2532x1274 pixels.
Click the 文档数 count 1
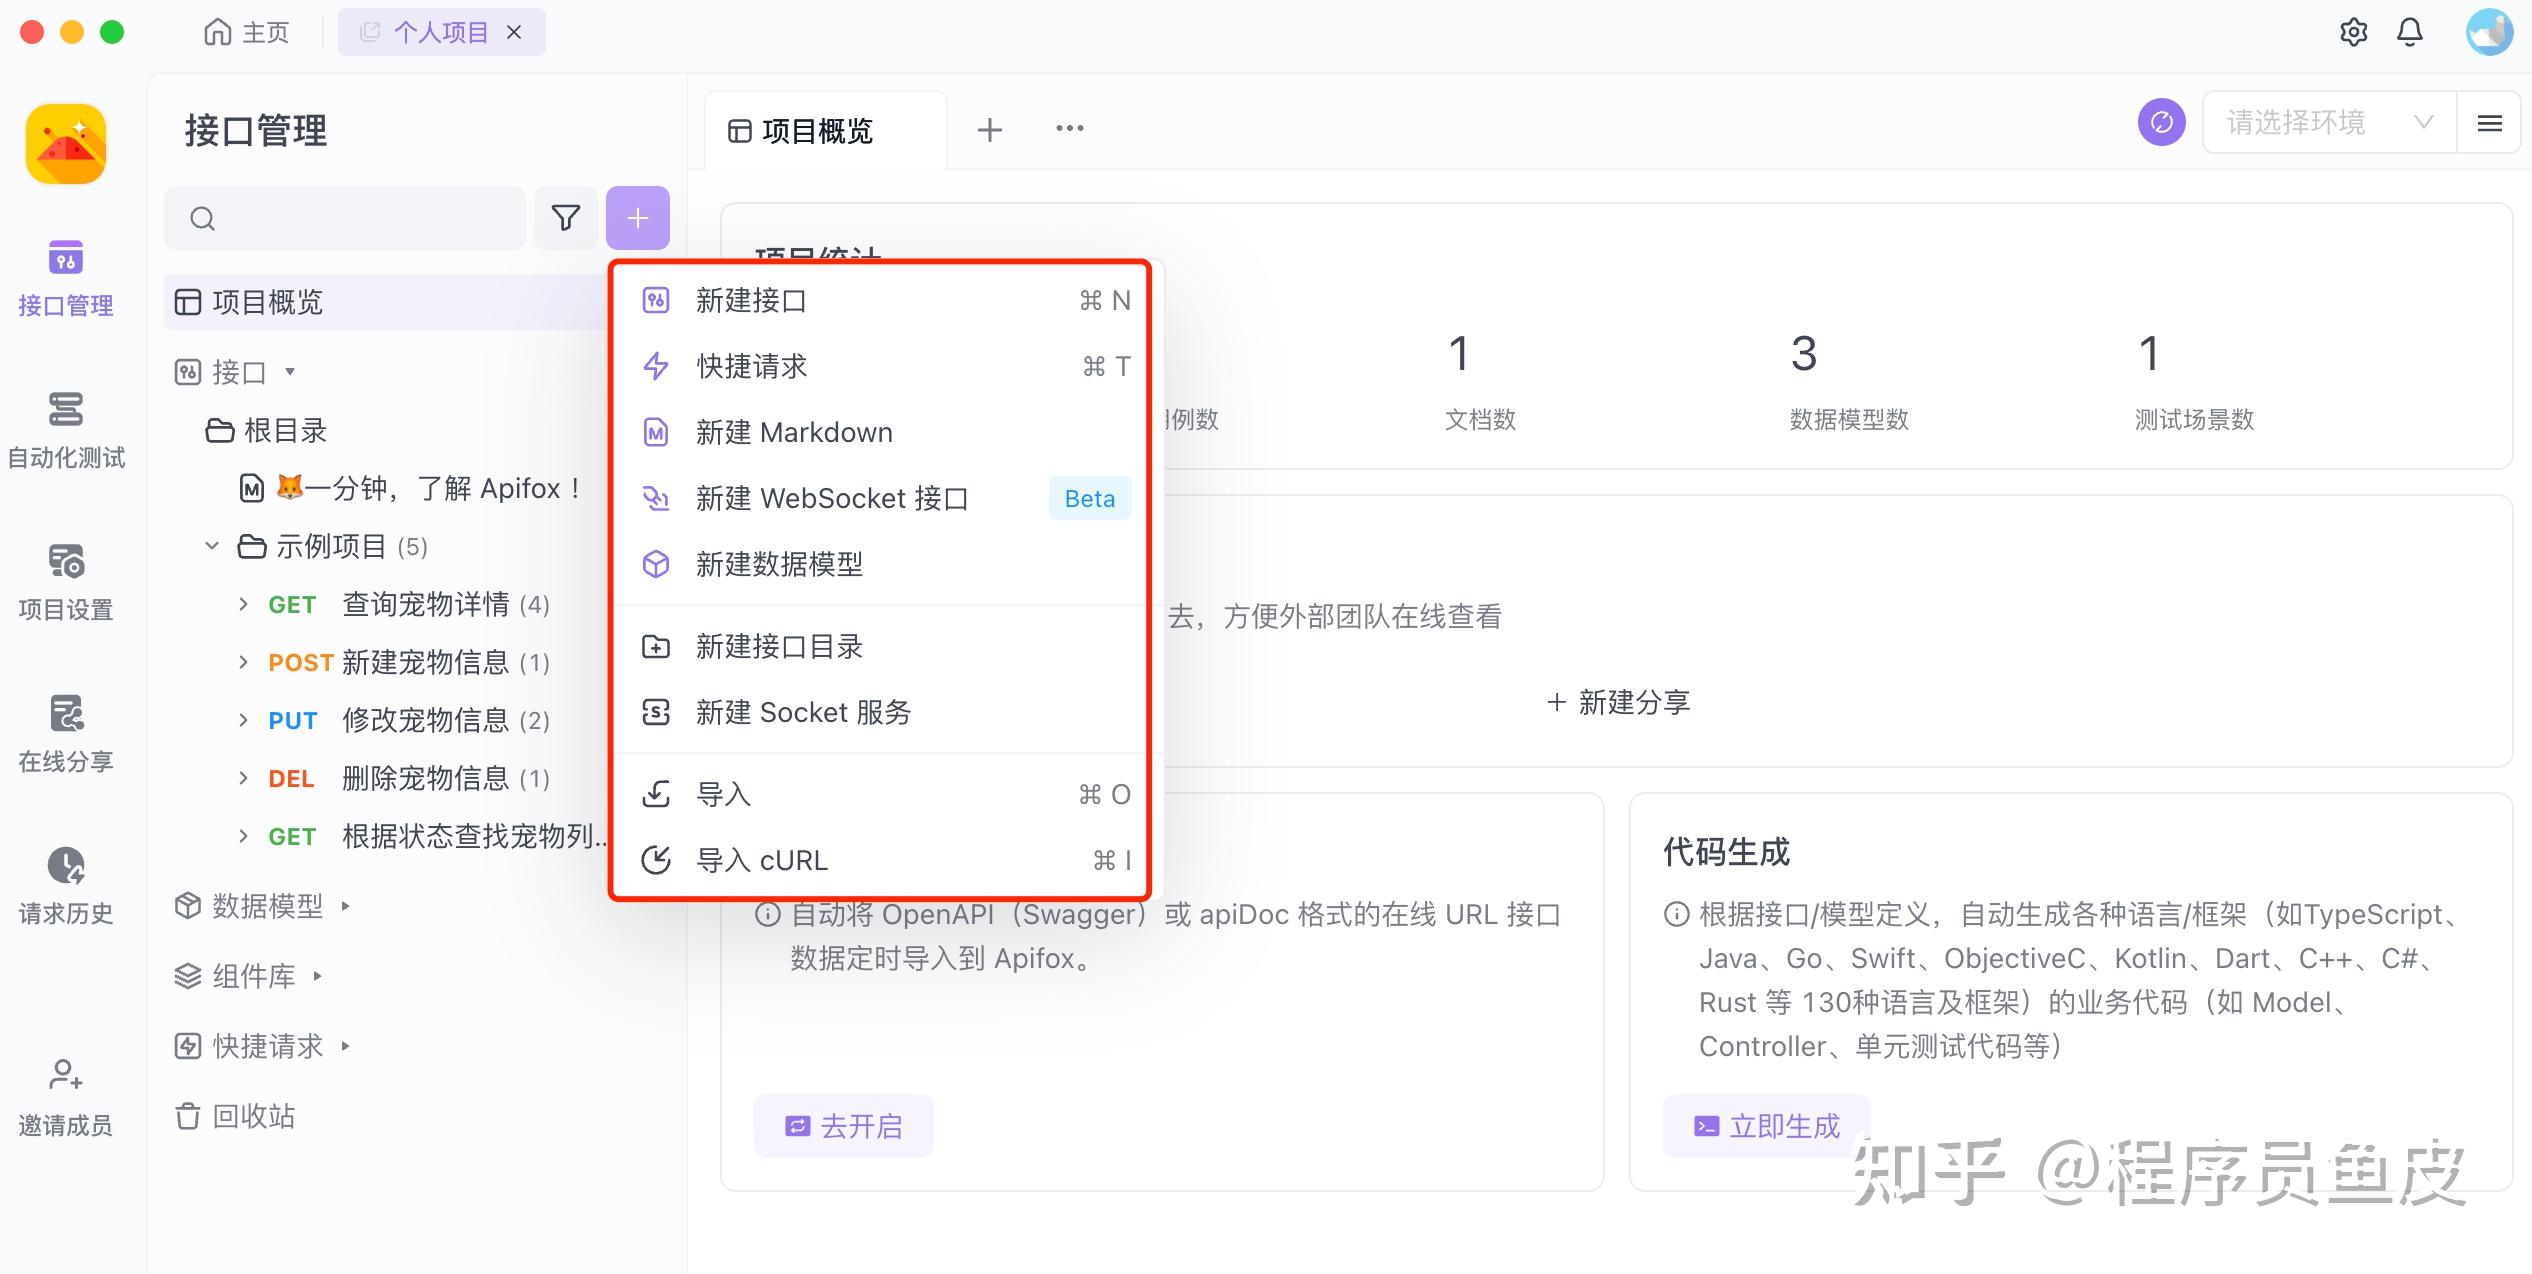[1459, 354]
